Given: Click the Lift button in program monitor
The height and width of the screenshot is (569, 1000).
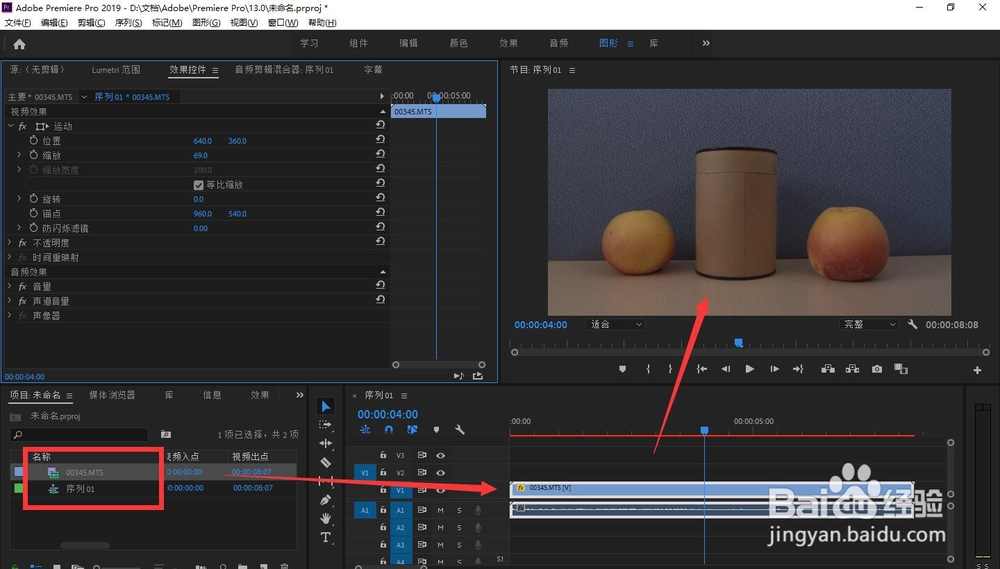Looking at the screenshot, I should (x=828, y=369).
